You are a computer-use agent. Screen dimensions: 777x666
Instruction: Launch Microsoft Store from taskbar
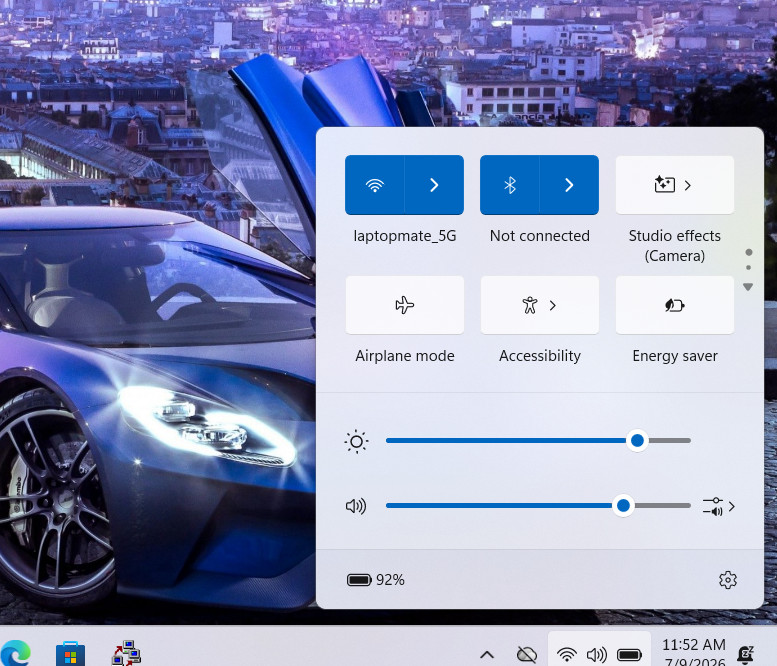pyautogui.click(x=70, y=654)
